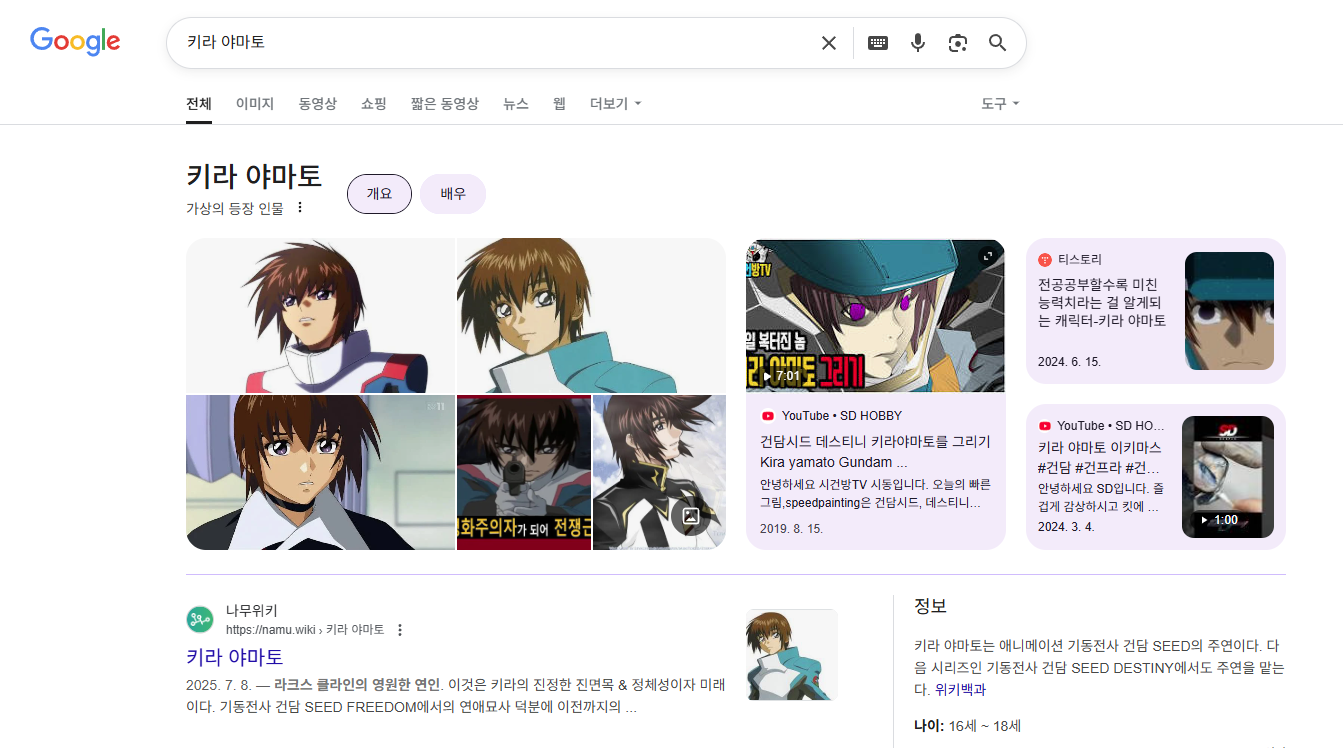Click the 2019. 8. 15. video date
This screenshot has width=1343, height=748.
point(791,528)
